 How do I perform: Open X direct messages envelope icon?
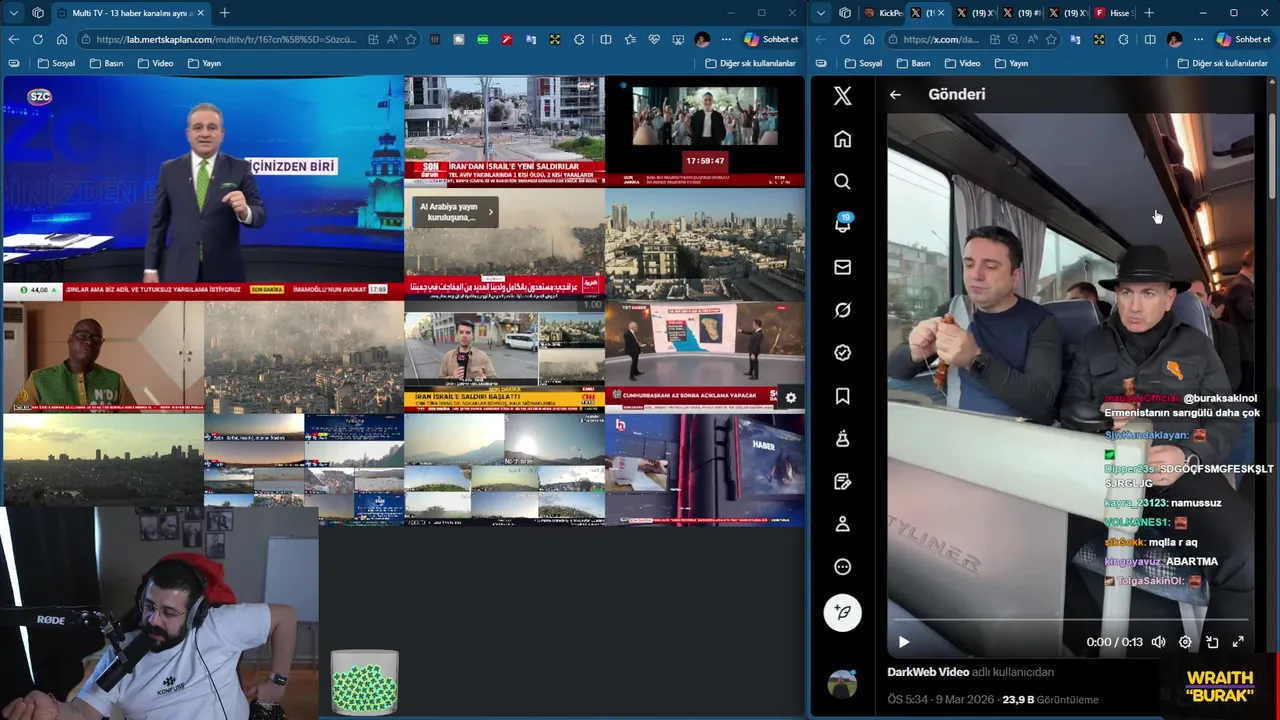(842, 267)
